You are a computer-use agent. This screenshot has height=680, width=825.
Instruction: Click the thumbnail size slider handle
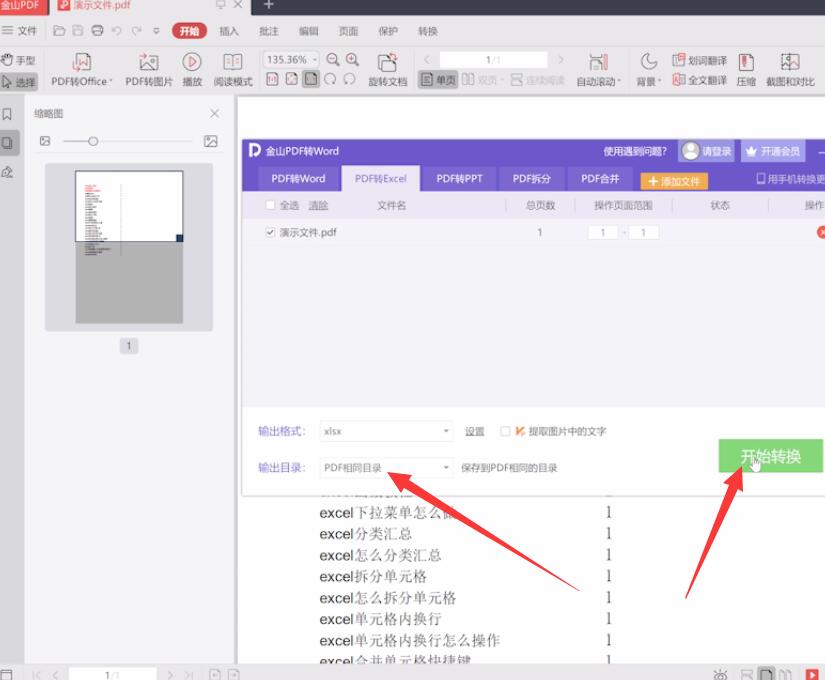(x=93, y=141)
